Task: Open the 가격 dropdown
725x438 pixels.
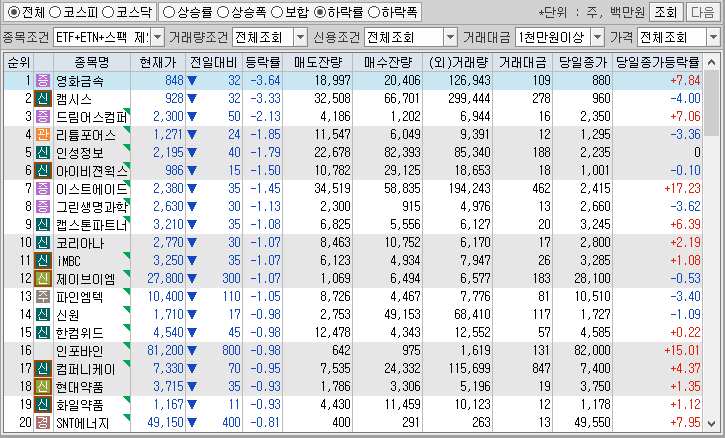Action: pyautogui.click(x=713, y=37)
